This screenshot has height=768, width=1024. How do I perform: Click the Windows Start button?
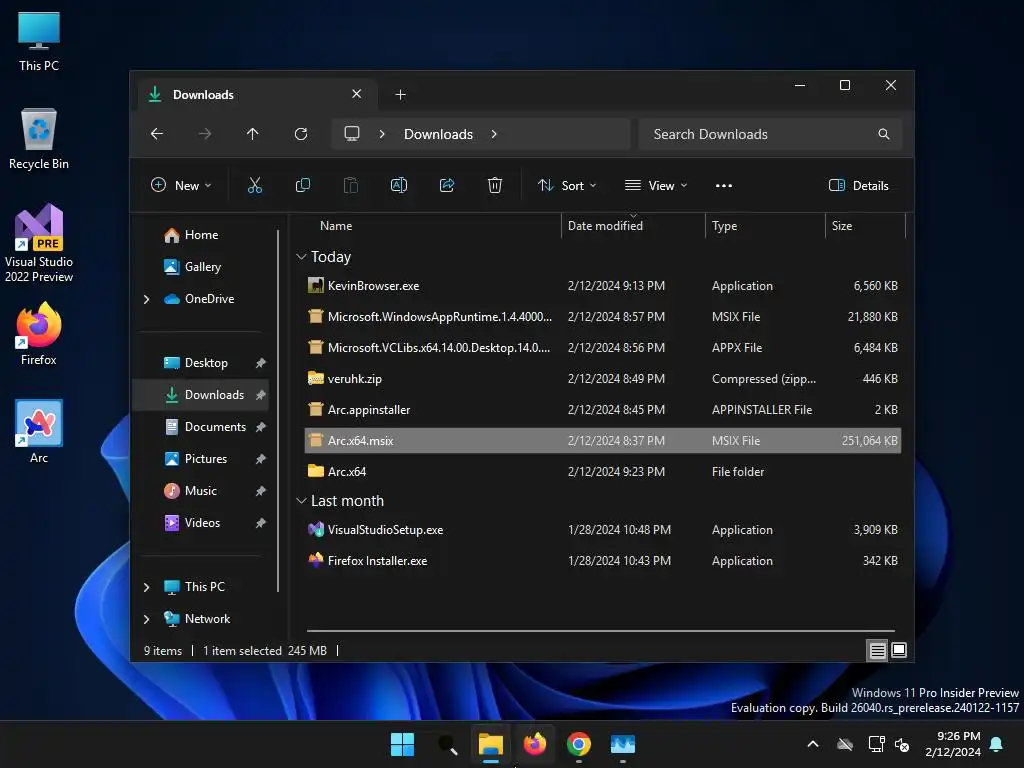point(402,744)
